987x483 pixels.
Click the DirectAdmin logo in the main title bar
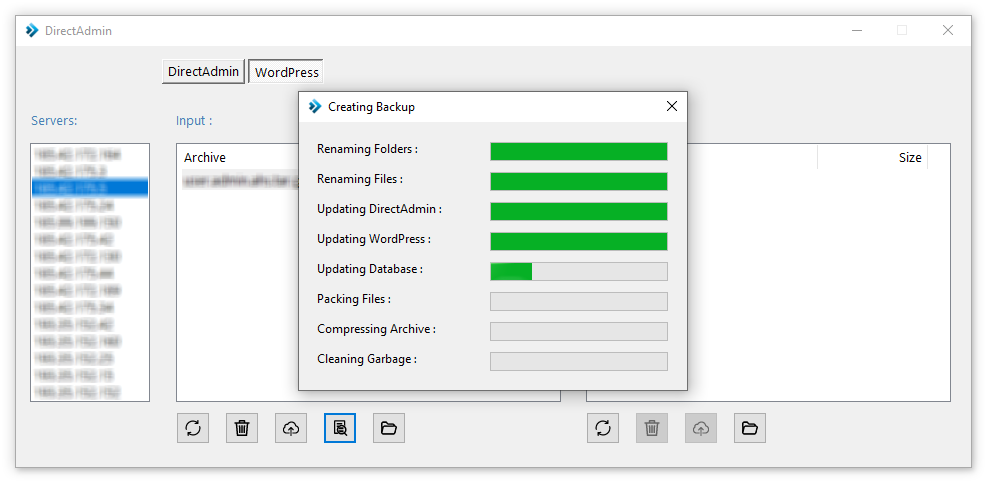click(x=32, y=30)
